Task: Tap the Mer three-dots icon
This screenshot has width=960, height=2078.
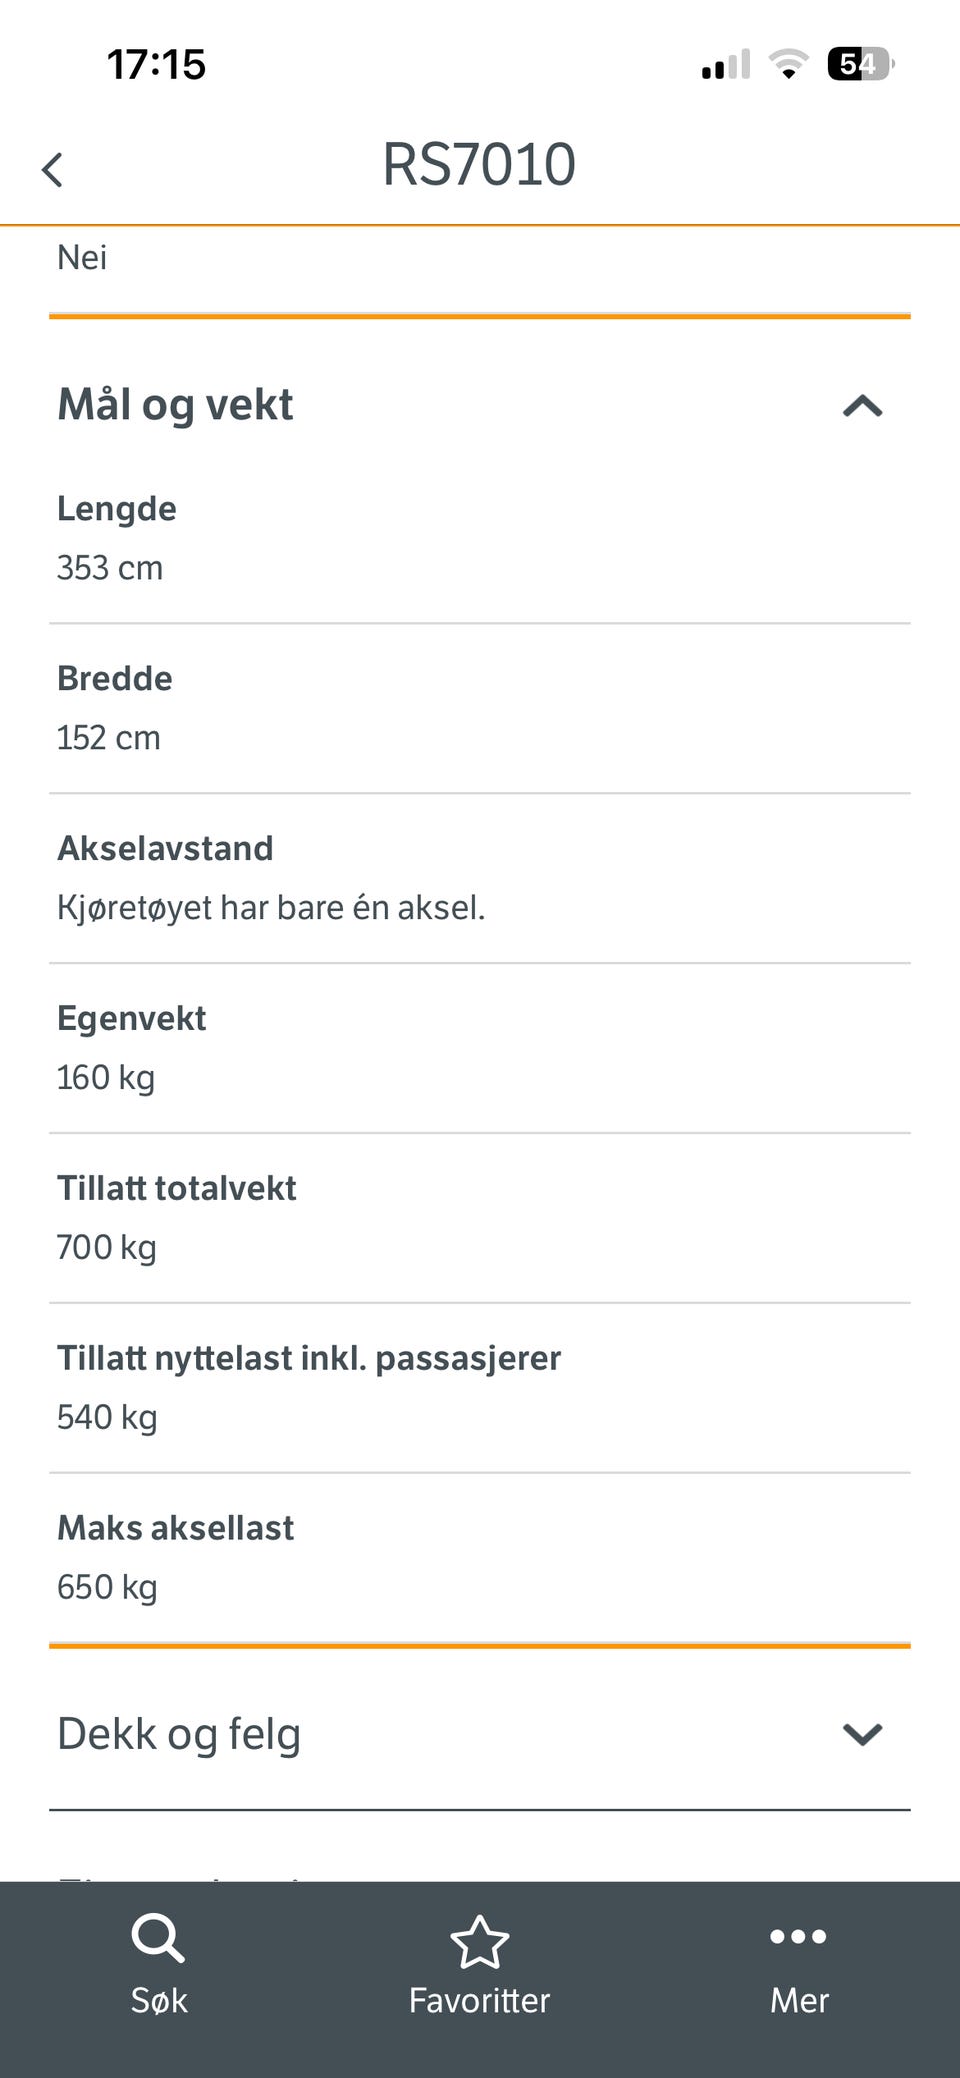Action: tap(798, 1937)
